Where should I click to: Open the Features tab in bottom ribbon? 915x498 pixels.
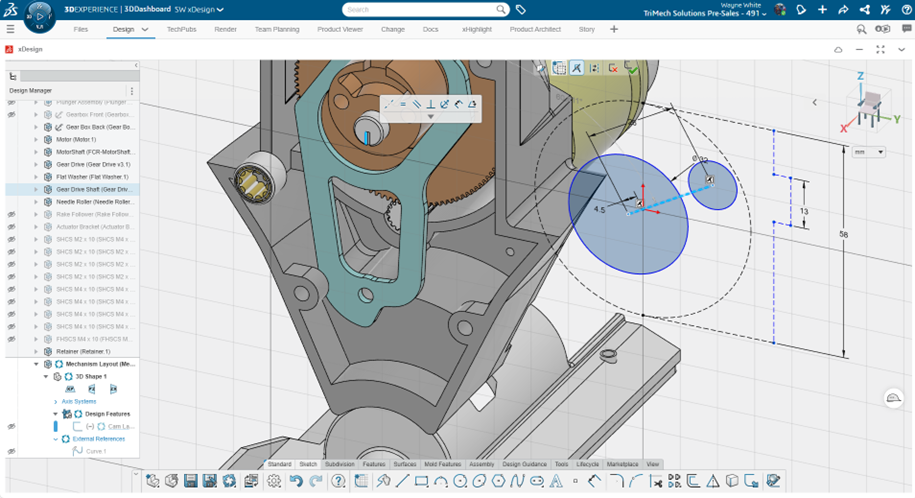374,464
